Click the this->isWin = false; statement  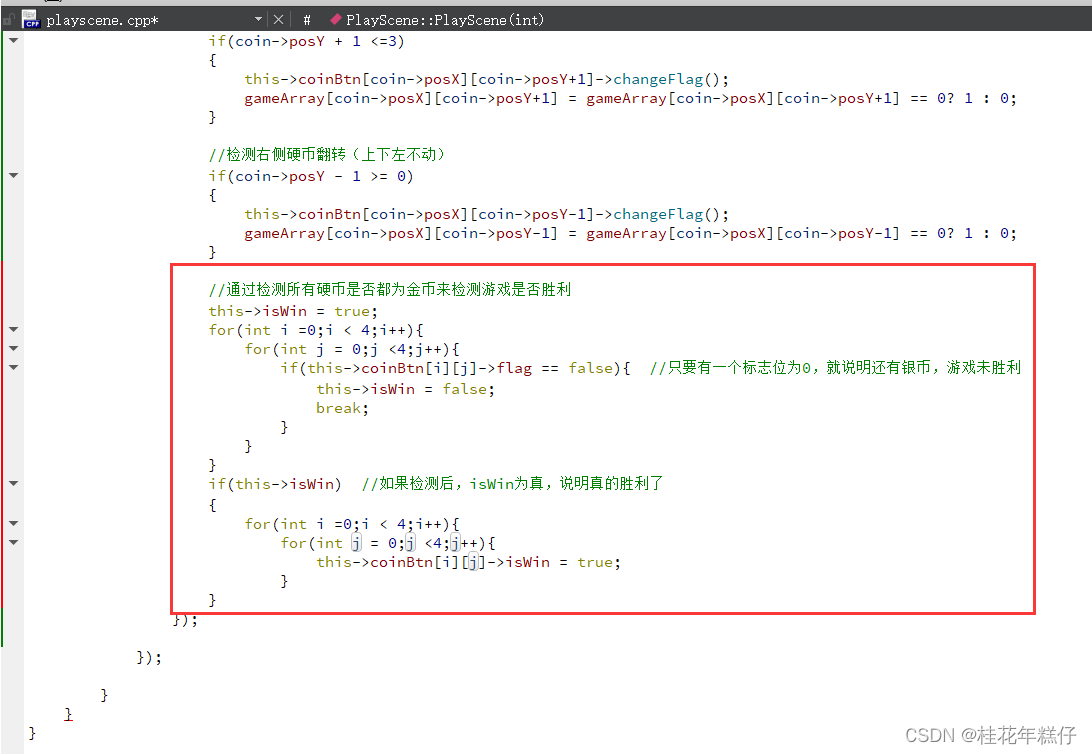coord(405,389)
